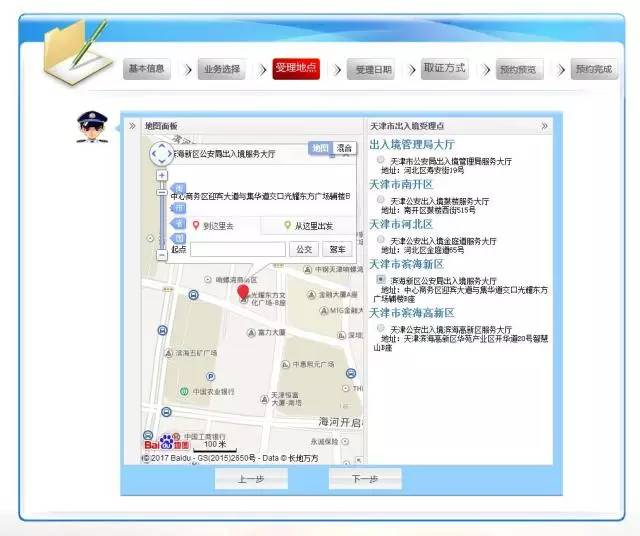Collapse the 天津市出入境受理点 panel with its chevron
The height and width of the screenshot is (536, 640).
point(544,126)
